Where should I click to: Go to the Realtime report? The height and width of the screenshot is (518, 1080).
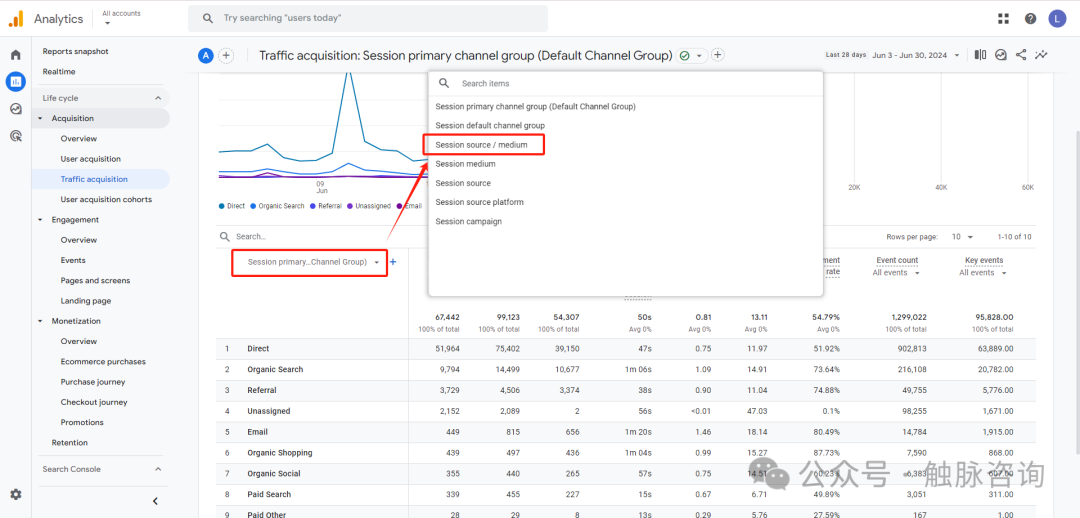coord(59,72)
